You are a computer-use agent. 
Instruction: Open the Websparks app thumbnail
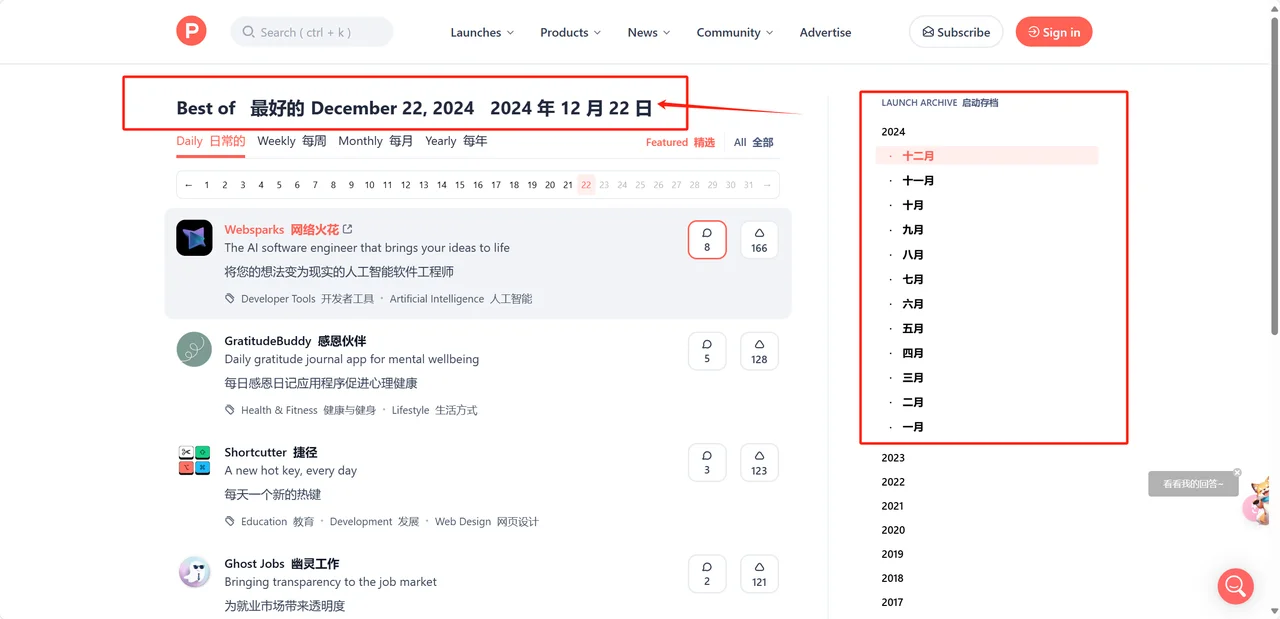194,238
